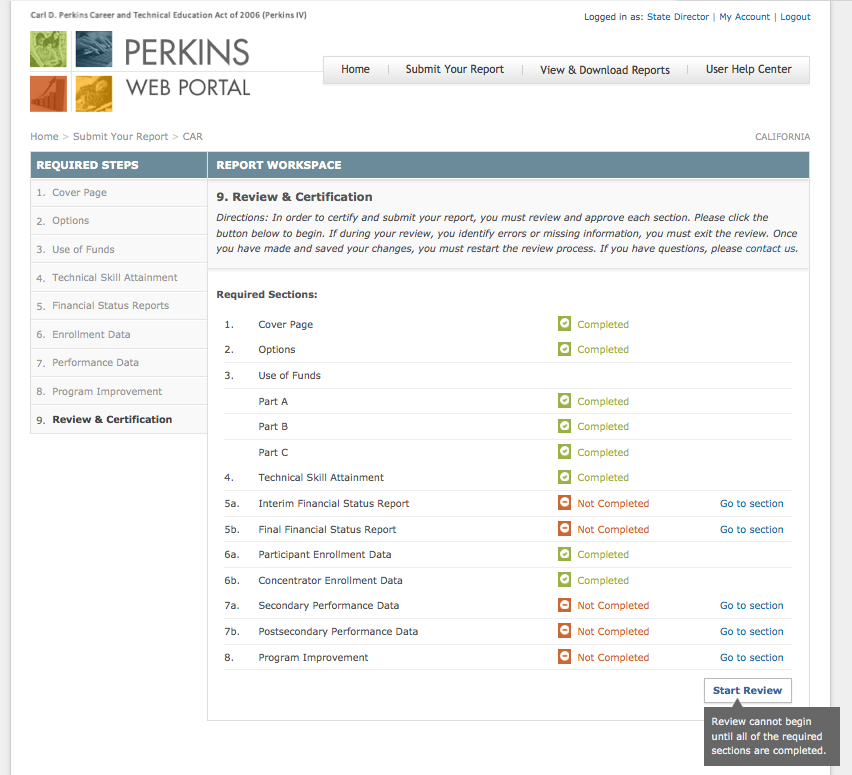Click Logout in the header

point(795,16)
